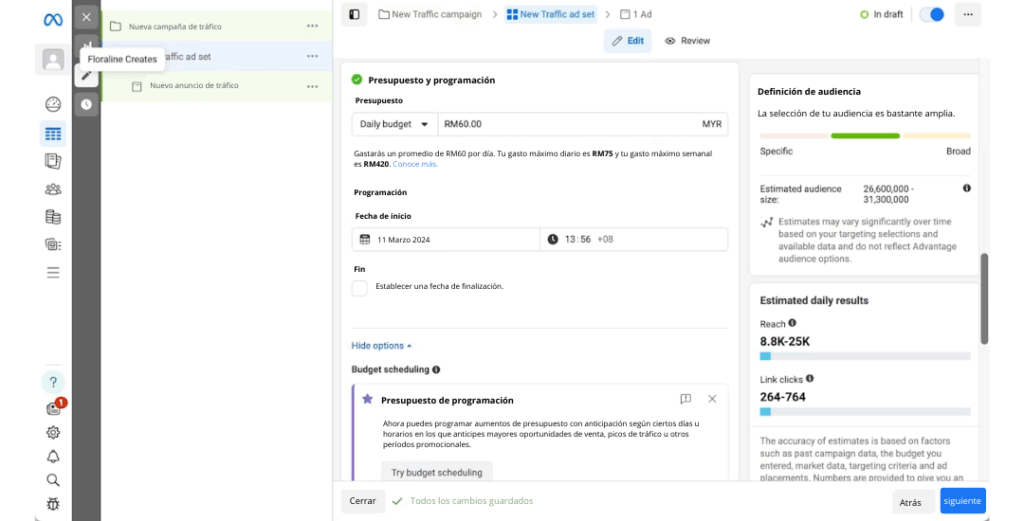1024x521 pixels.
Task: Toggle the ad set on/off switch
Action: click(931, 14)
